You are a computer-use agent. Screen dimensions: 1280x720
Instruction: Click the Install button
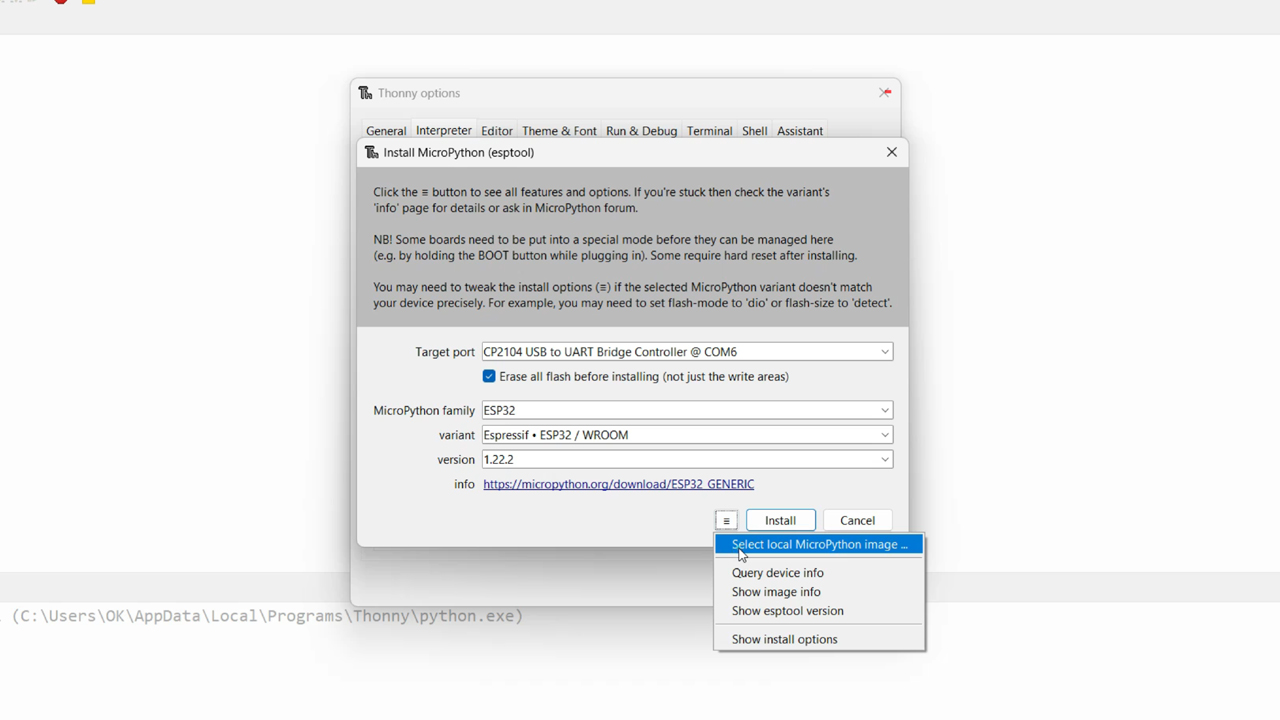(781, 520)
